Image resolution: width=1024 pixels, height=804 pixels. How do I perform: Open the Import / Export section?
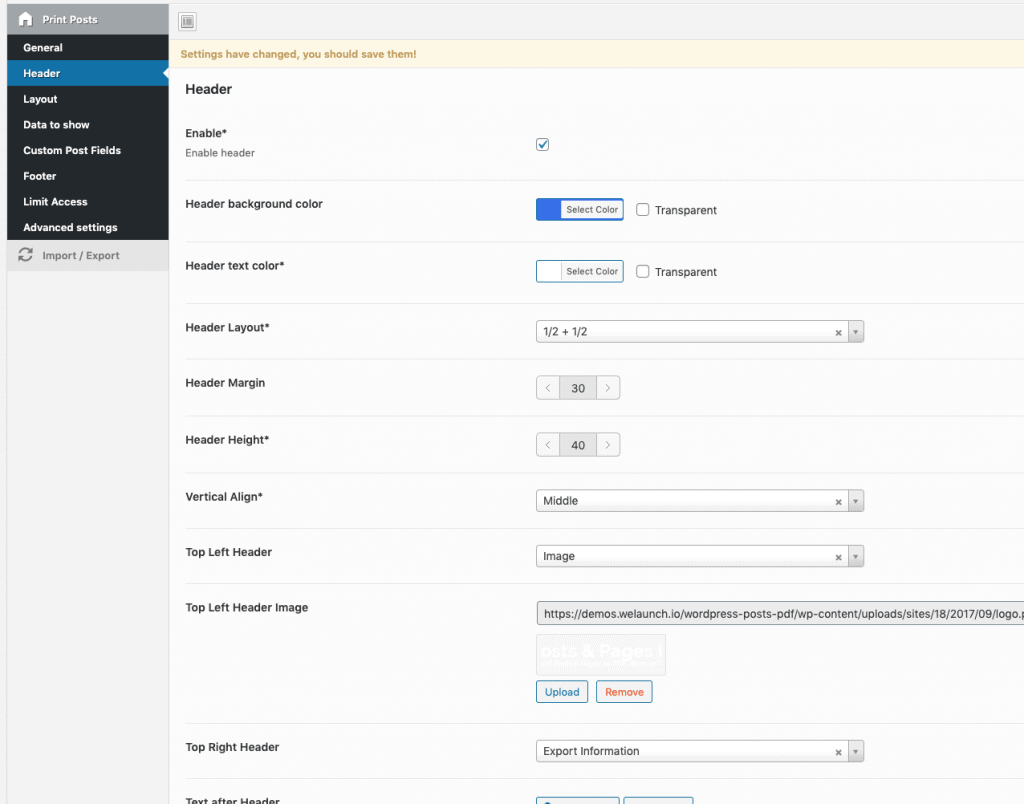(x=88, y=255)
